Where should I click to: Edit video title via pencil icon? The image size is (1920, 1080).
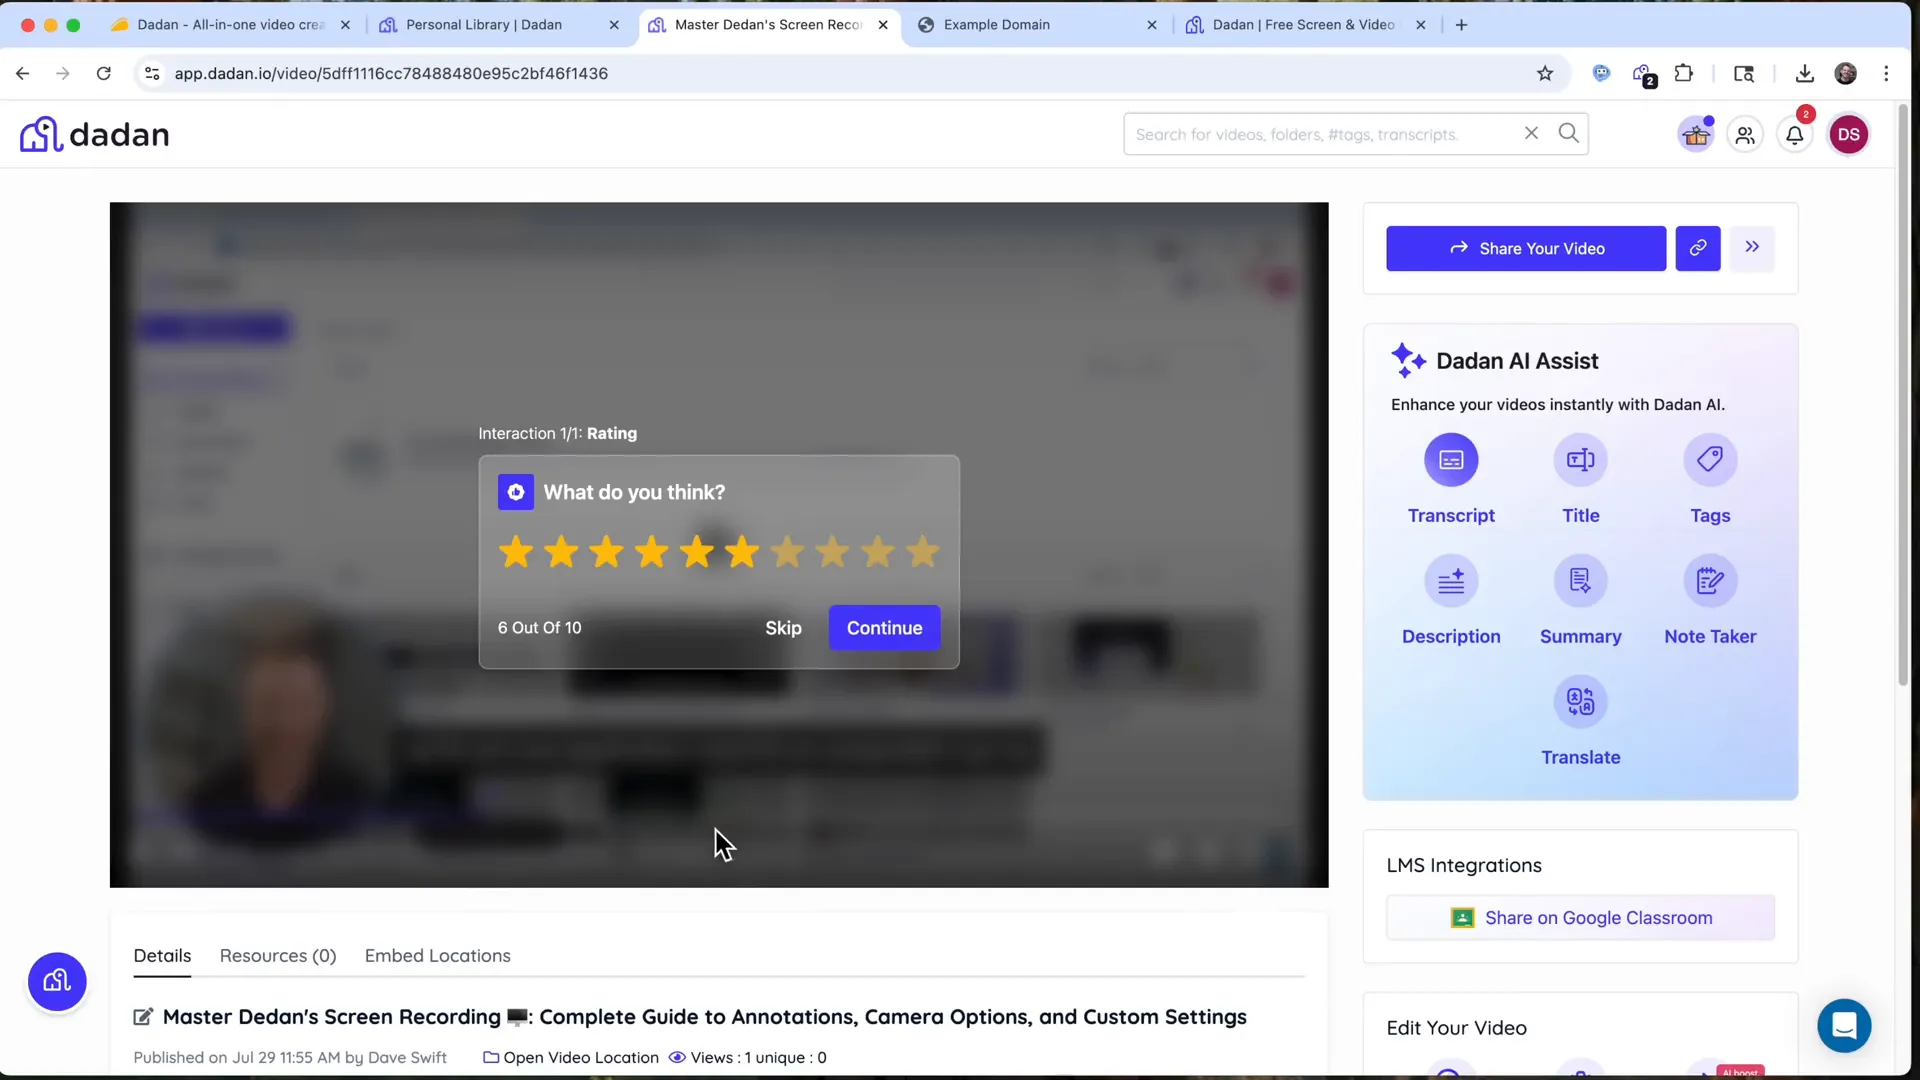(x=143, y=1017)
